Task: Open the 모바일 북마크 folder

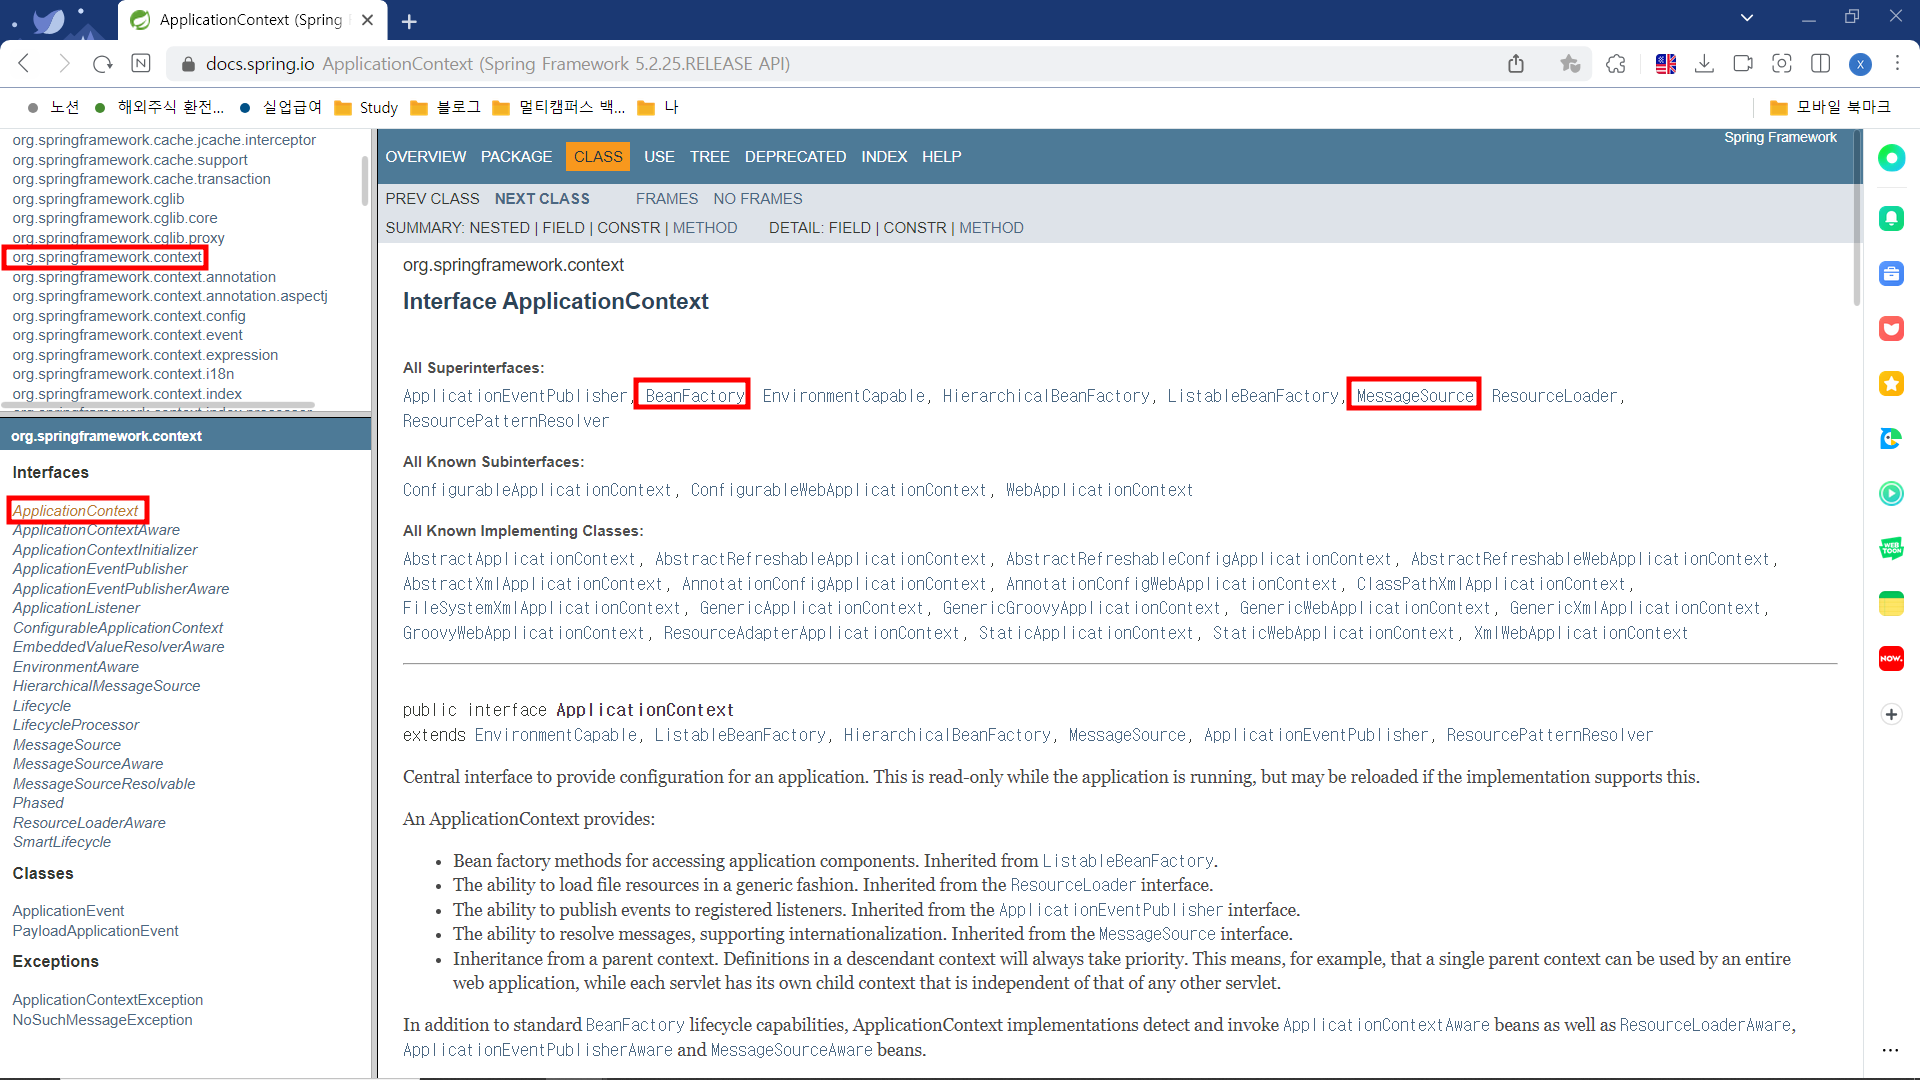Action: coord(1830,107)
